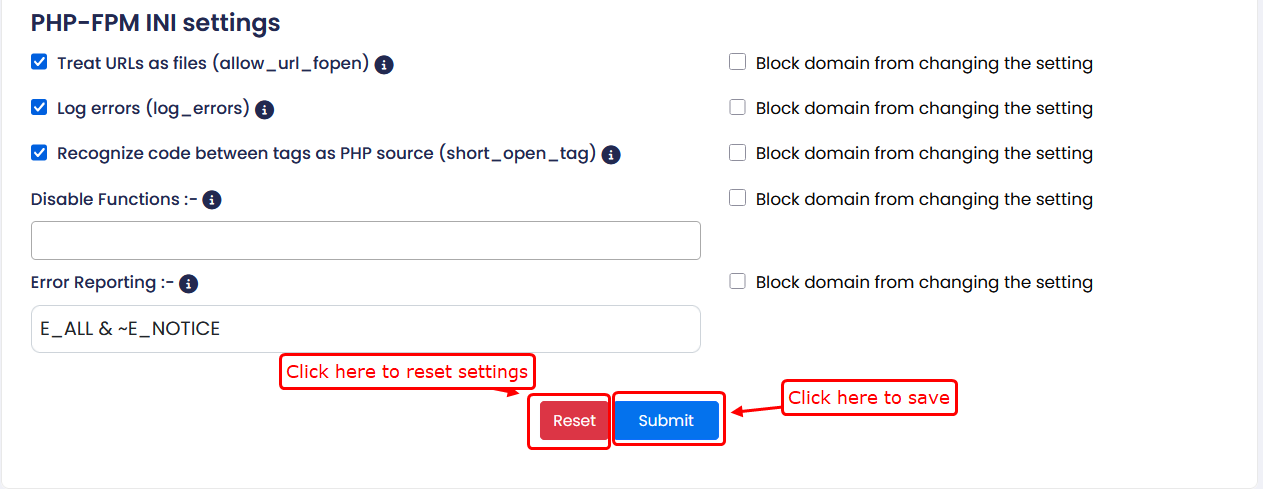Image resolution: width=1263 pixels, height=489 pixels.
Task: Click the blue Submit button
Action: 666,421
